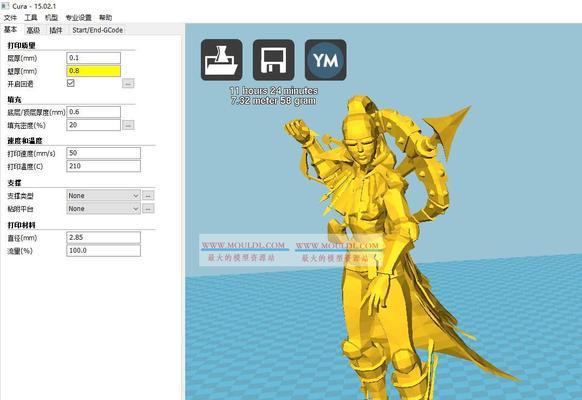Click the layer height field showing 0.1
Image resolution: width=582 pixels, height=400 pixels.
point(94,58)
